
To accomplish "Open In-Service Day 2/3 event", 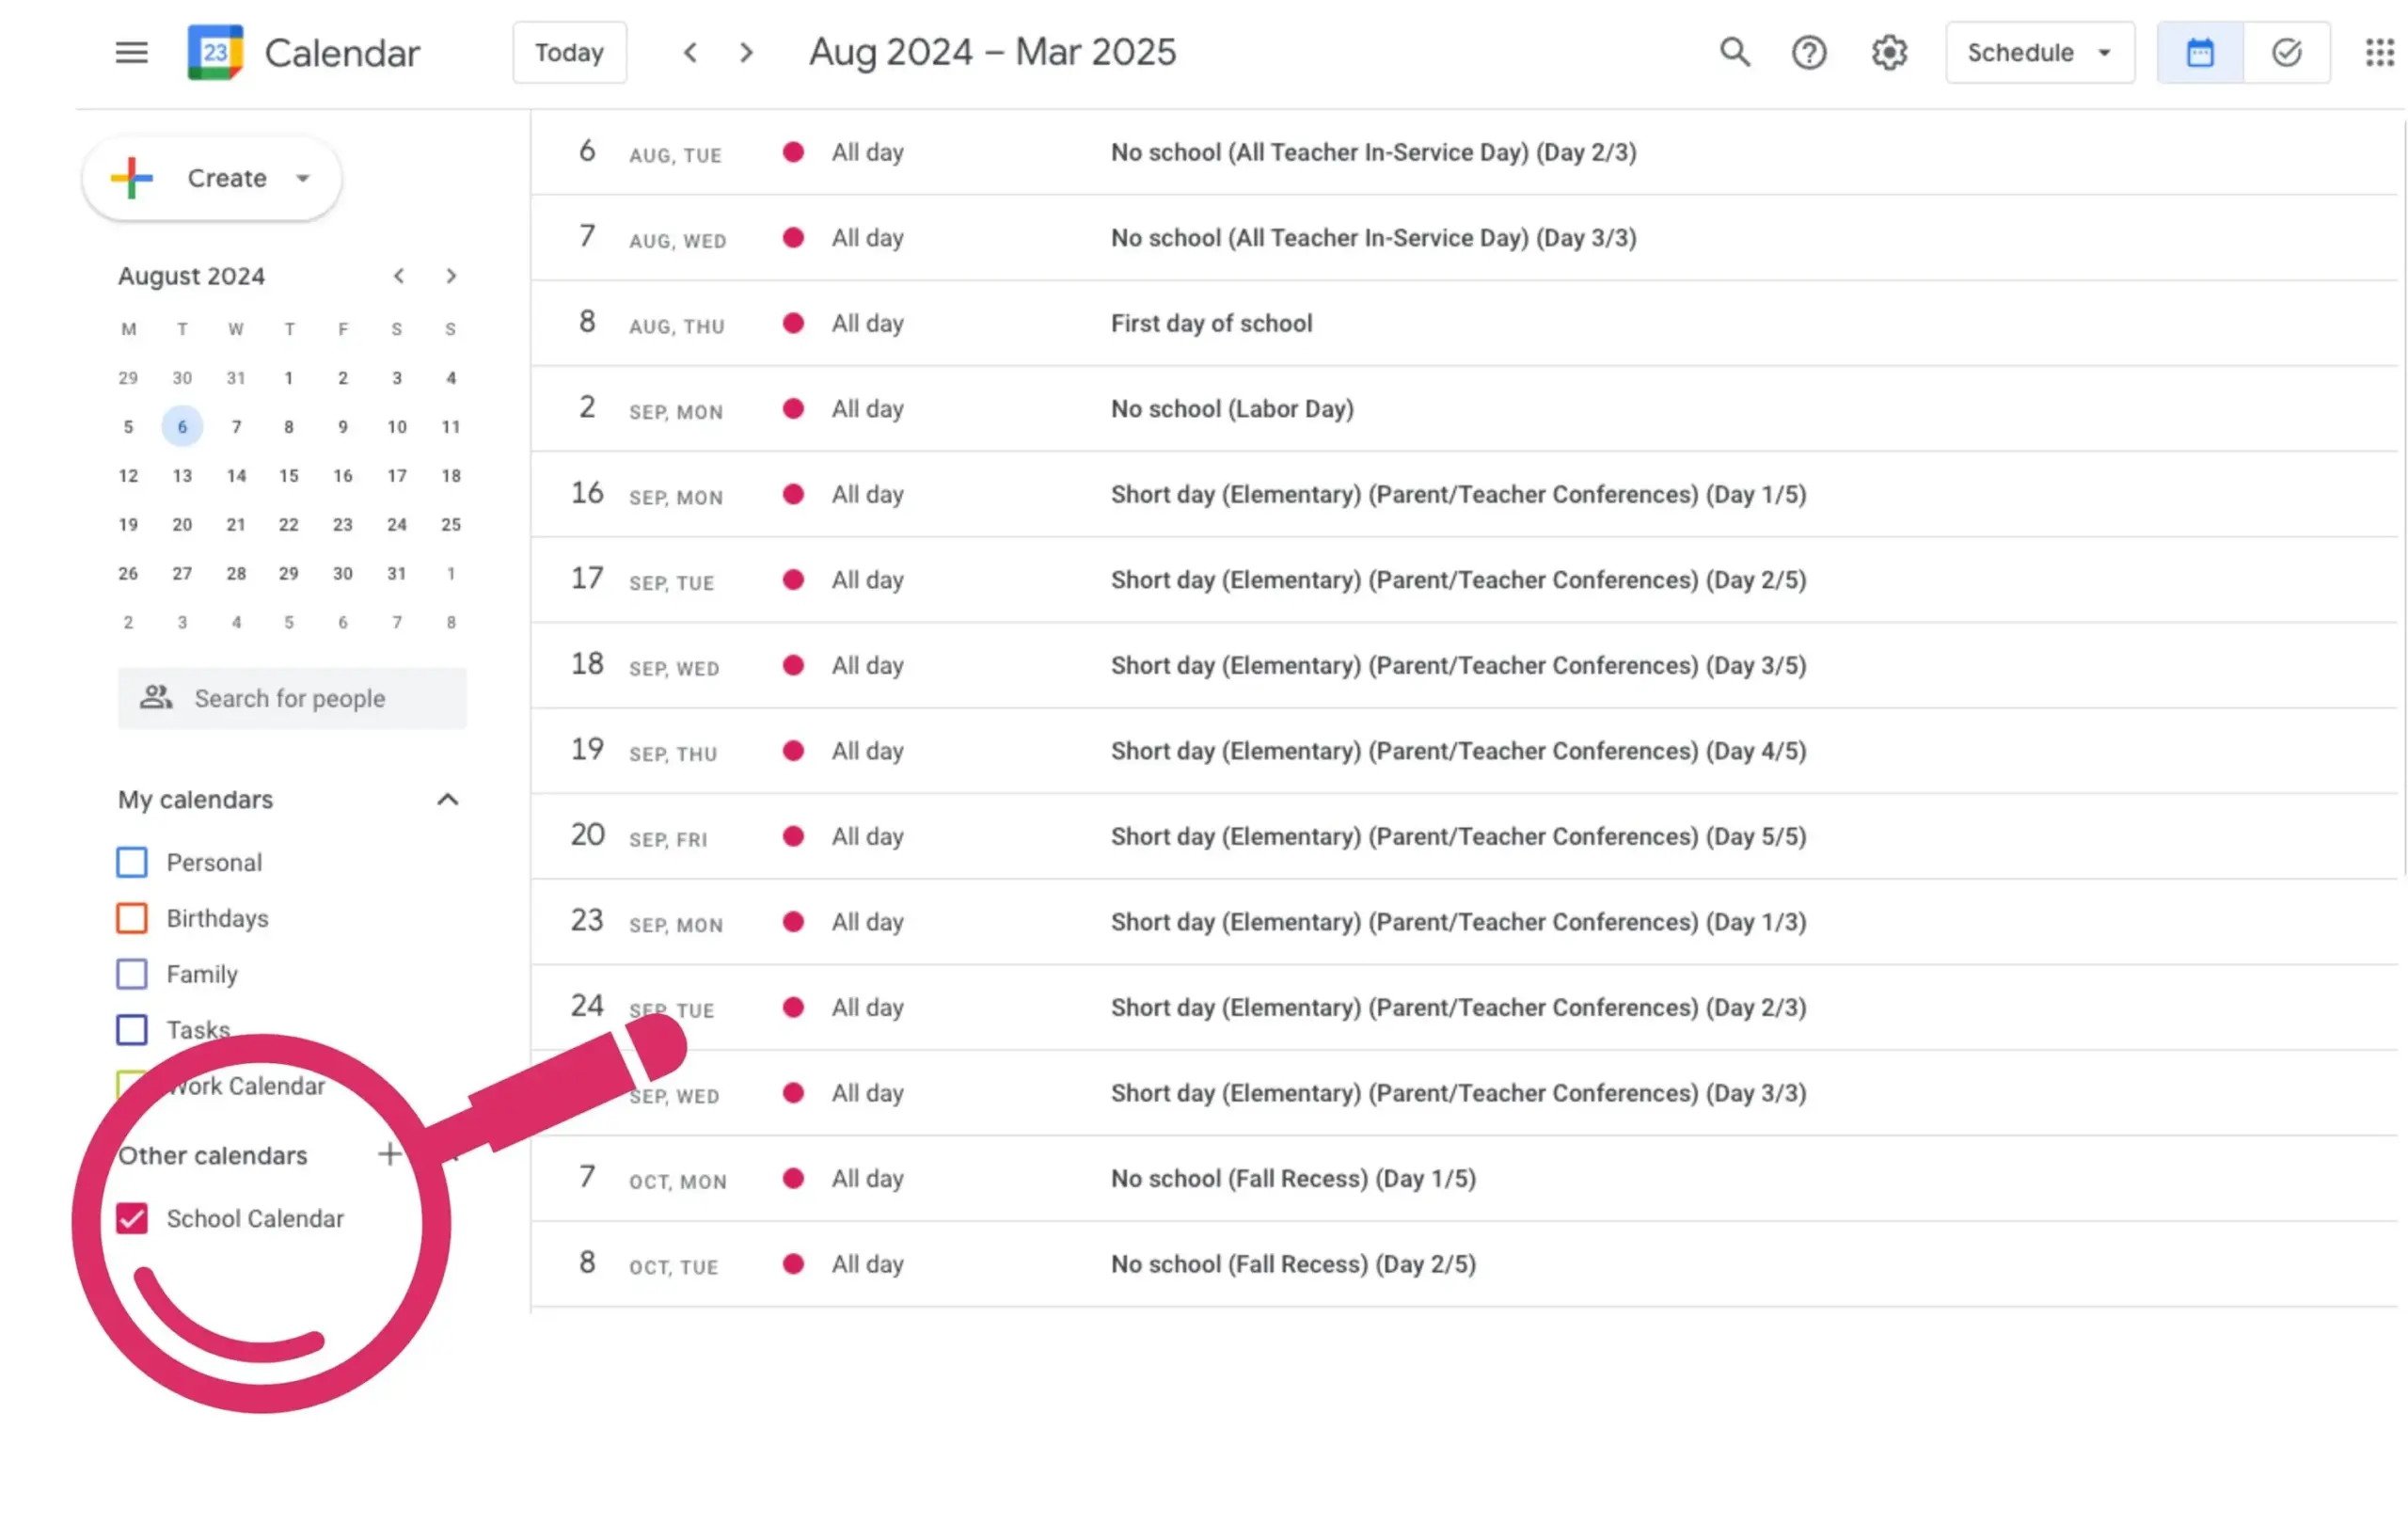I will [1373, 152].
